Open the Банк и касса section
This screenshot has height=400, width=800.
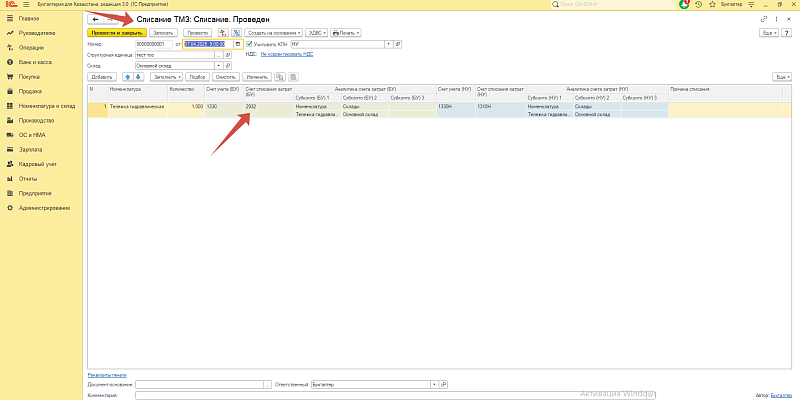coord(31,61)
